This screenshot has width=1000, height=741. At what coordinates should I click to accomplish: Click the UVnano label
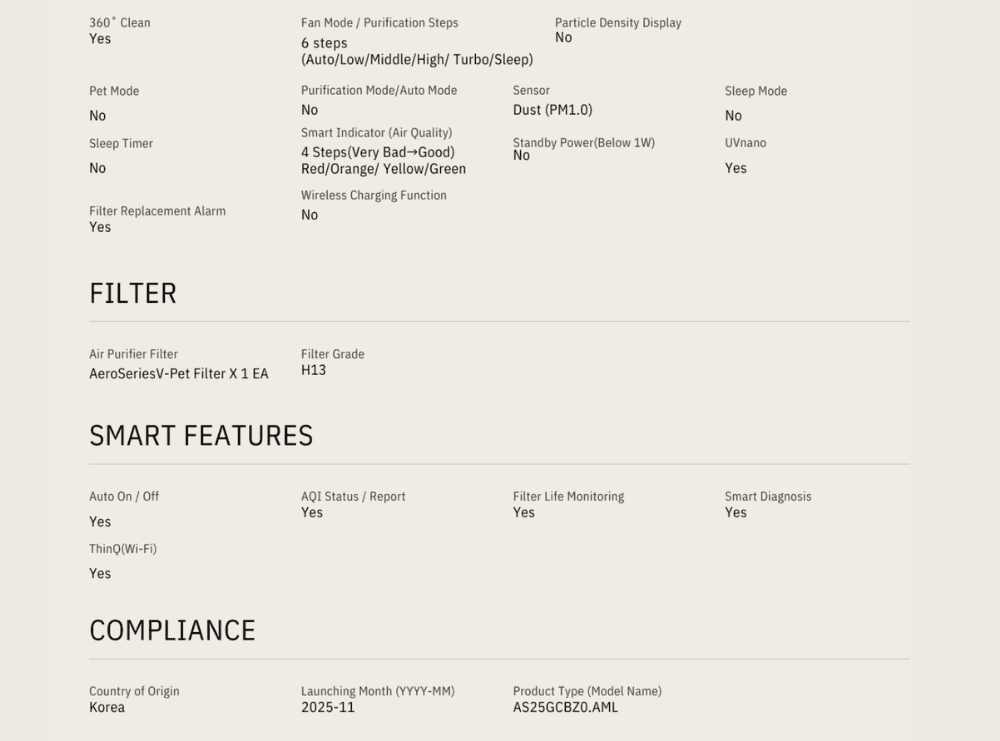[x=745, y=143]
